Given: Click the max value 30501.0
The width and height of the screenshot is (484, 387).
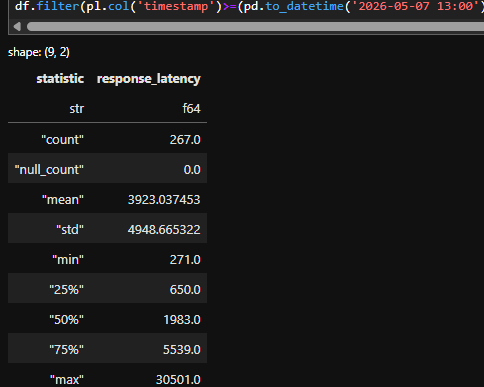Looking at the screenshot, I should click(178, 380).
